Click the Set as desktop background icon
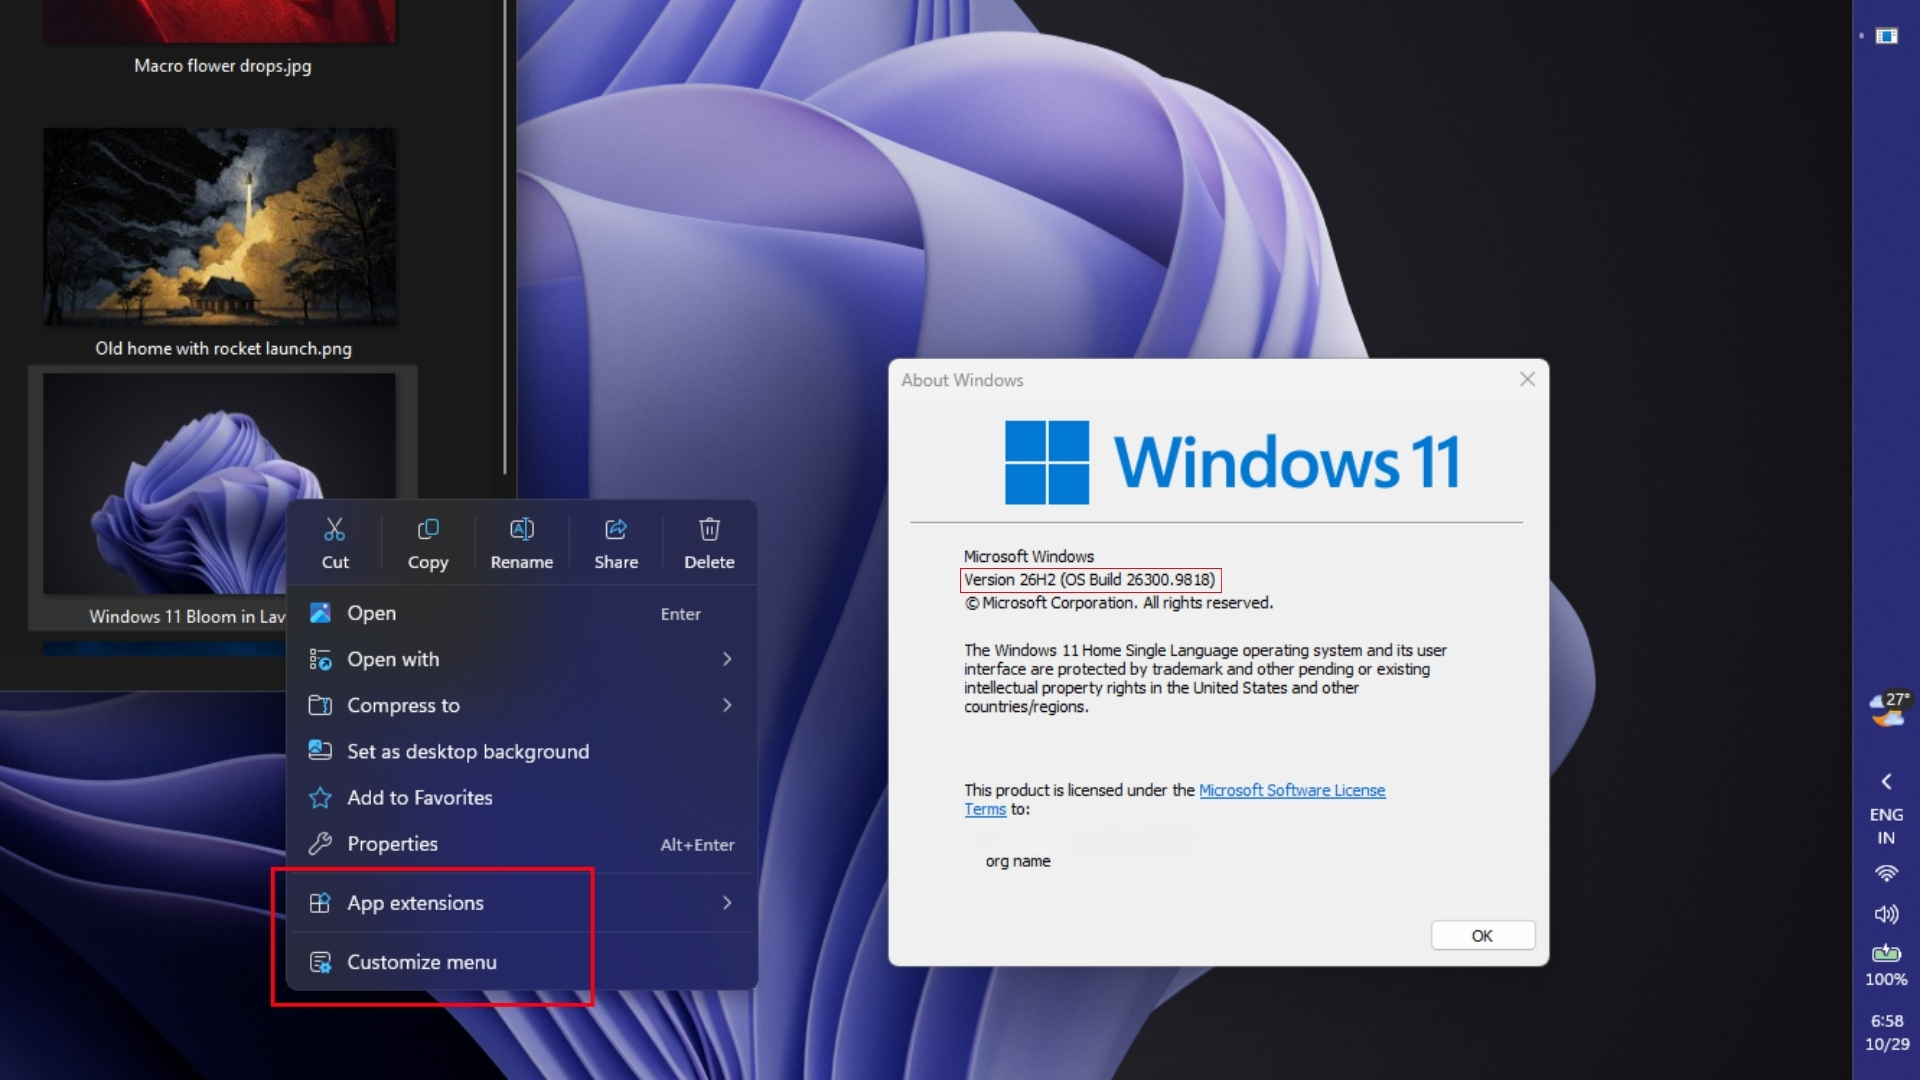This screenshot has width=1920, height=1080. coord(320,750)
